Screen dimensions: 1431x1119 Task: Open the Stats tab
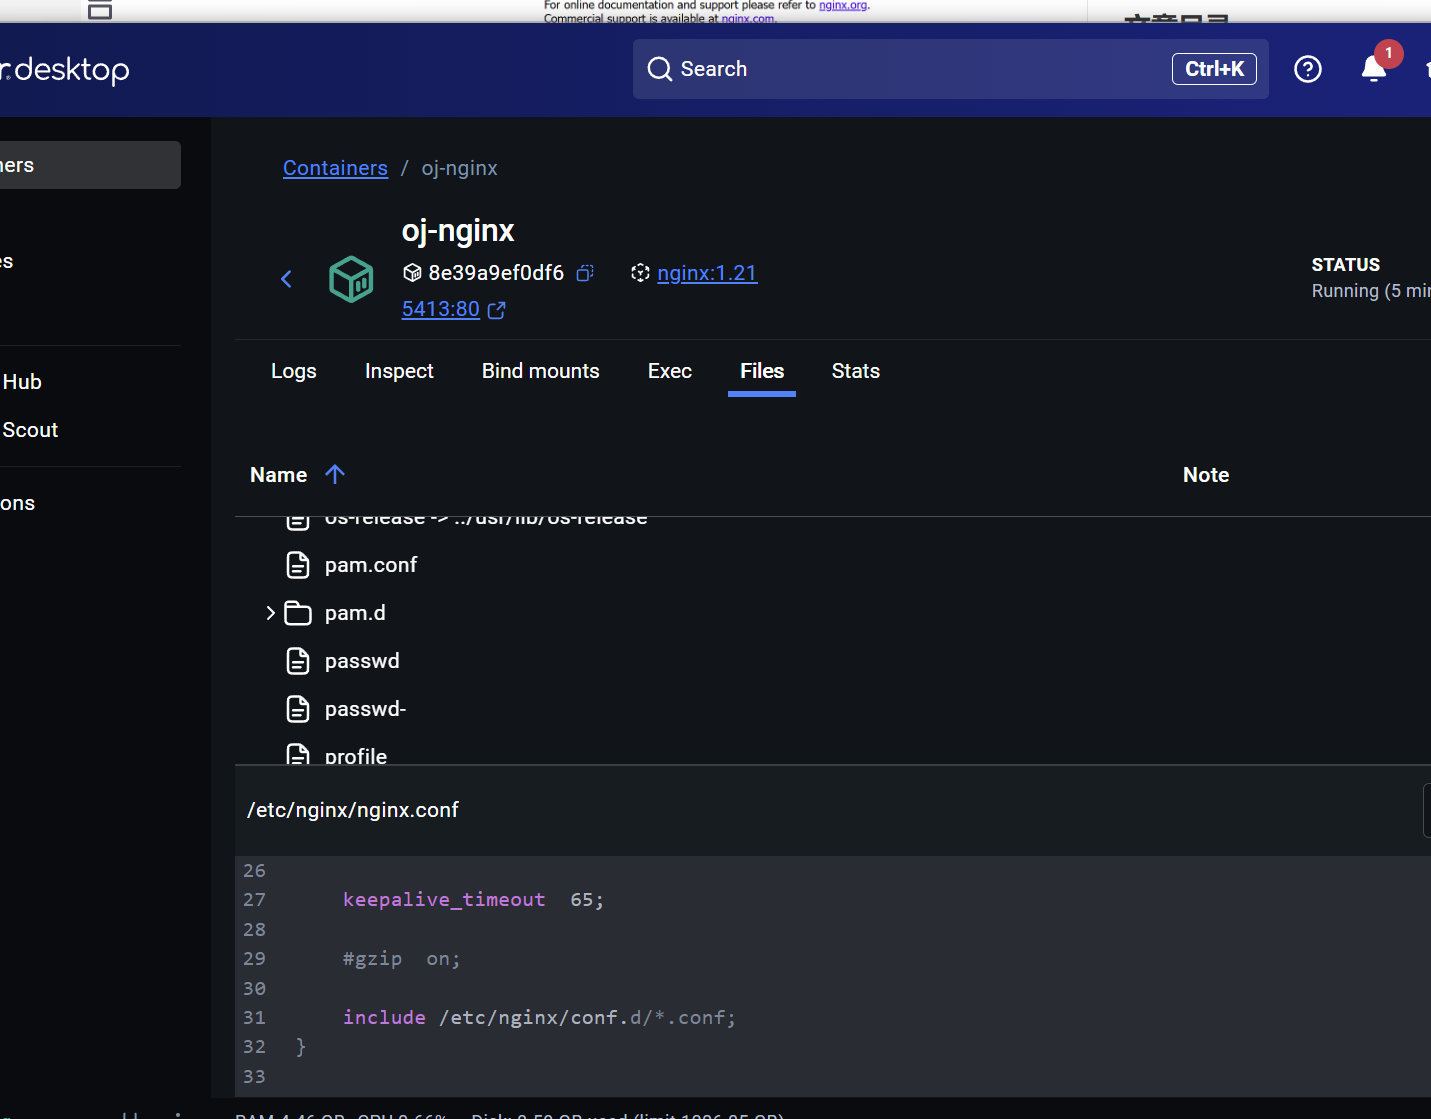pos(856,371)
